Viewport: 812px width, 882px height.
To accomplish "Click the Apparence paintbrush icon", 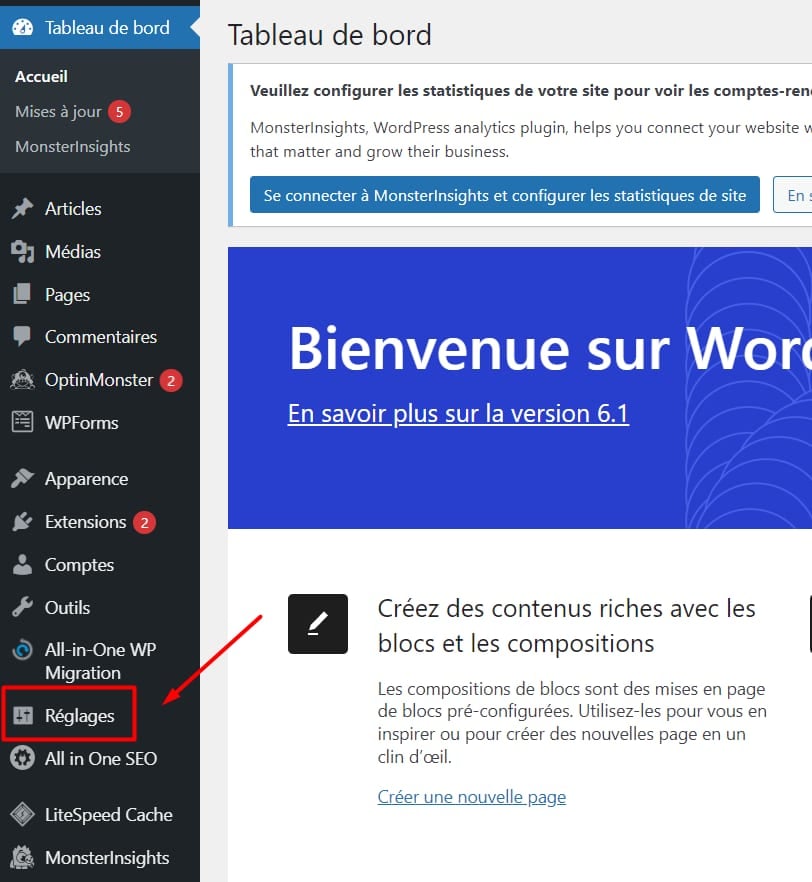I will tap(22, 479).
